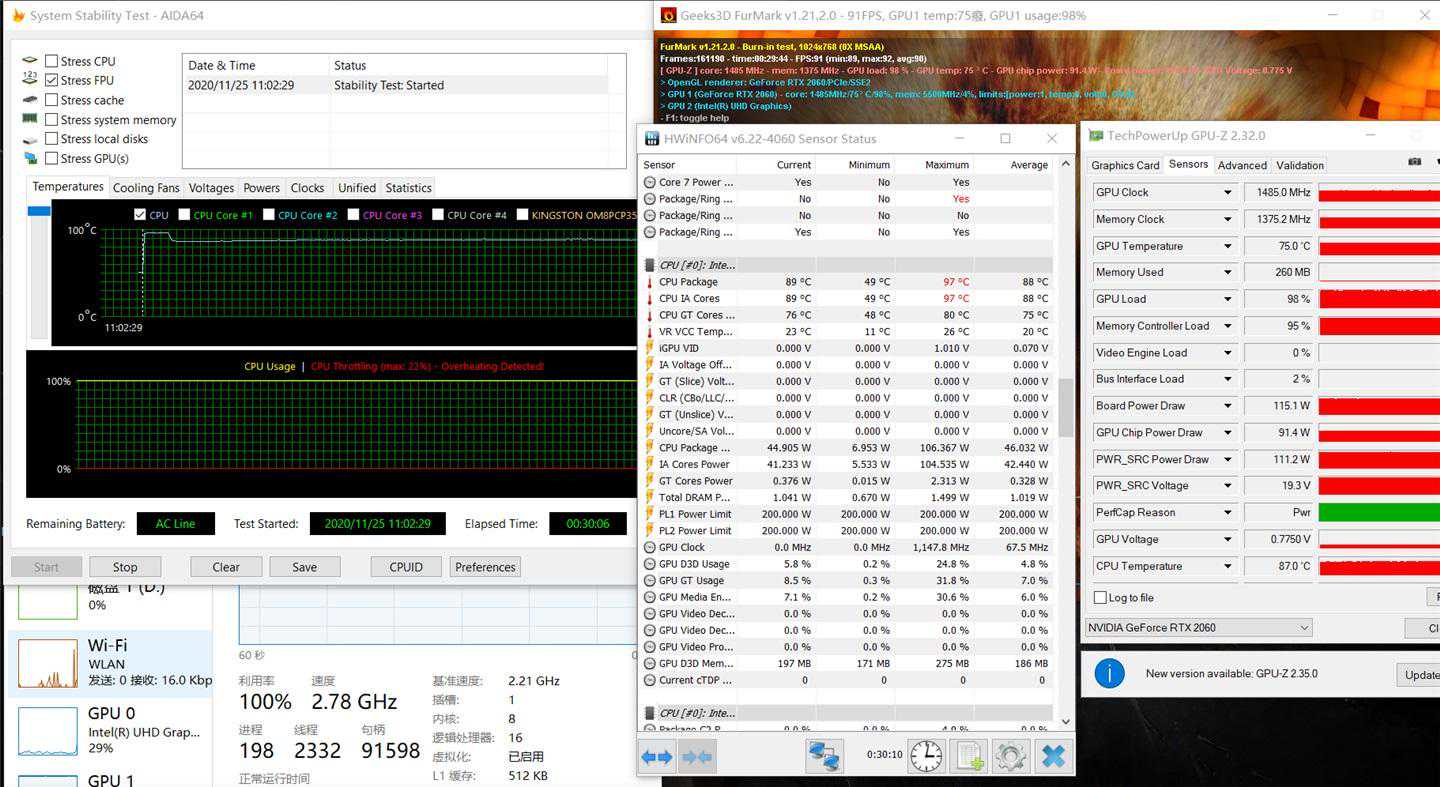Open the Graphics Card tab in GPU-Z

click(x=1125, y=166)
